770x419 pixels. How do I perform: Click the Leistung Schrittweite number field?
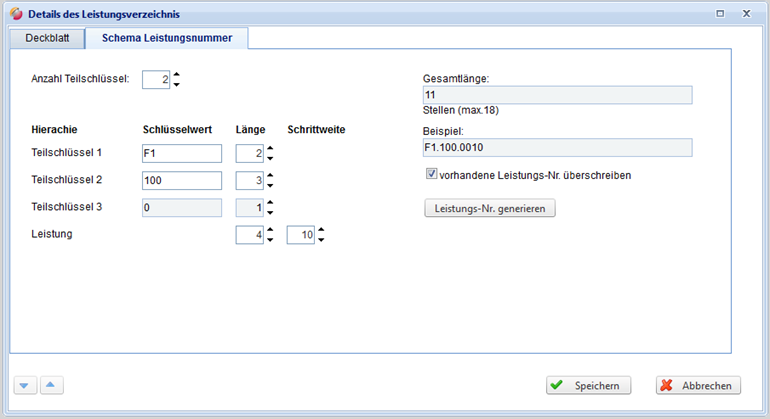pyautogui.click(x=300, y=235)
